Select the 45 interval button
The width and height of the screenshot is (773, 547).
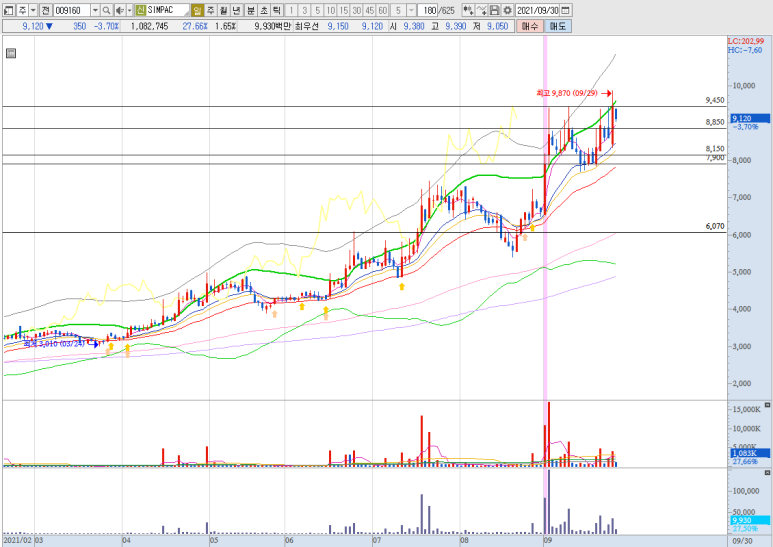pos(369,10)
